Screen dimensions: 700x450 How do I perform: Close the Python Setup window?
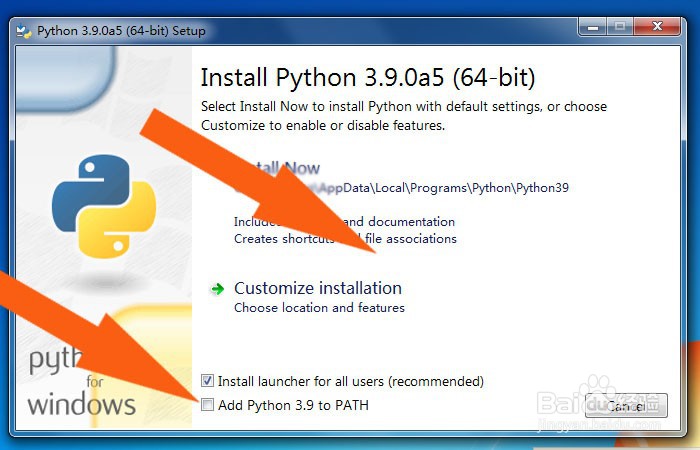(x=657, y=27)
